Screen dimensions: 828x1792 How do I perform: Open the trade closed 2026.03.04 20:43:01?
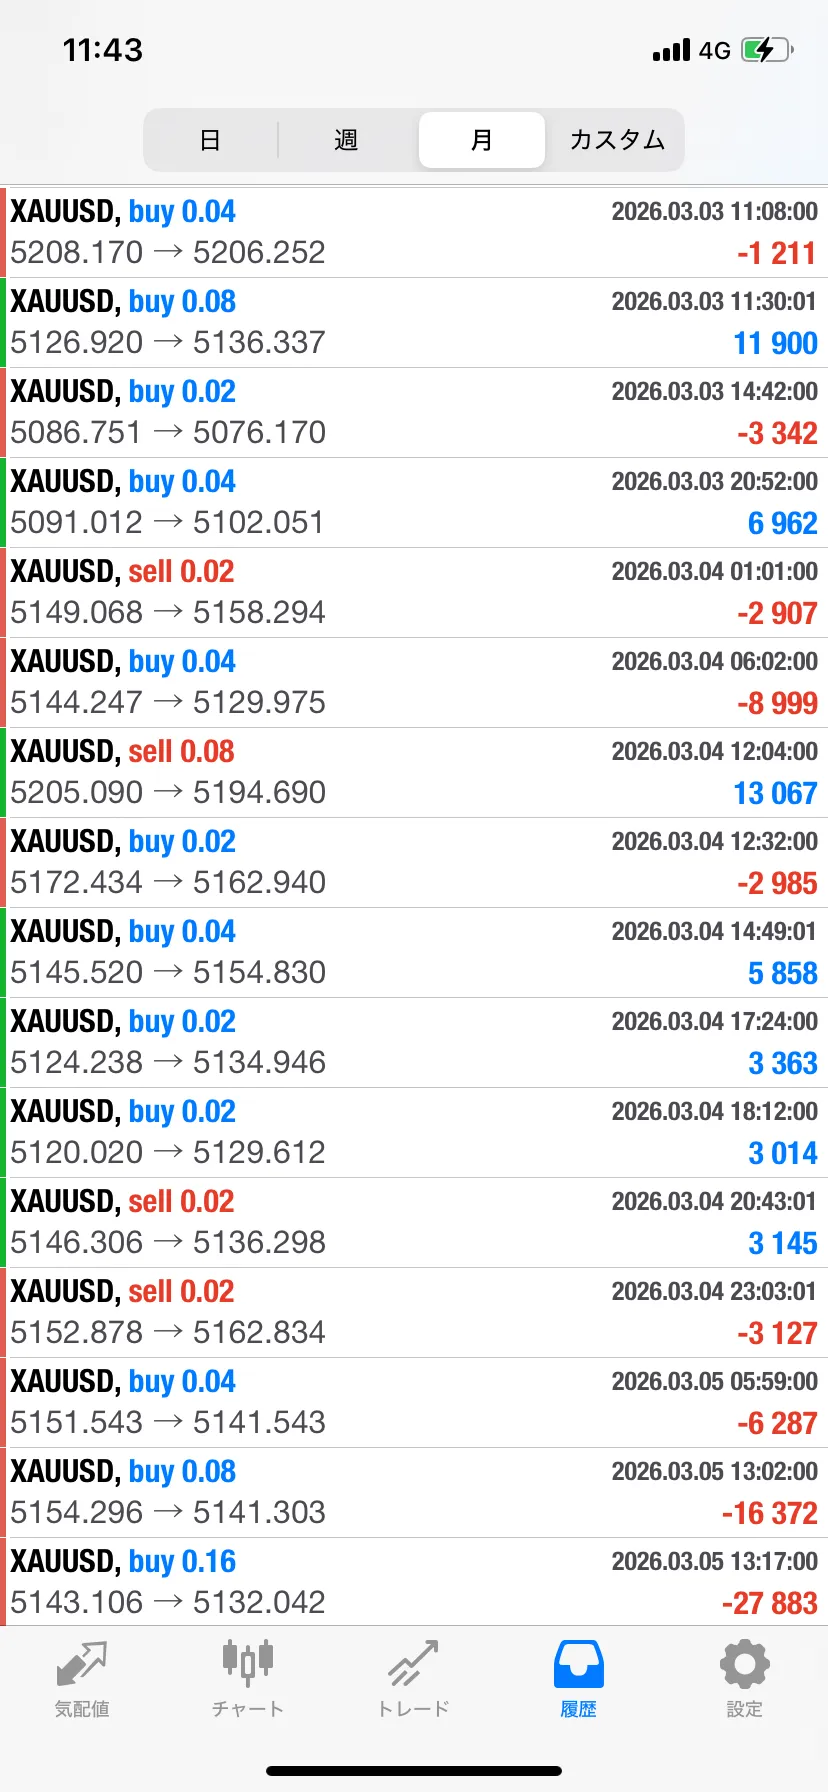tap(414, 1222)
